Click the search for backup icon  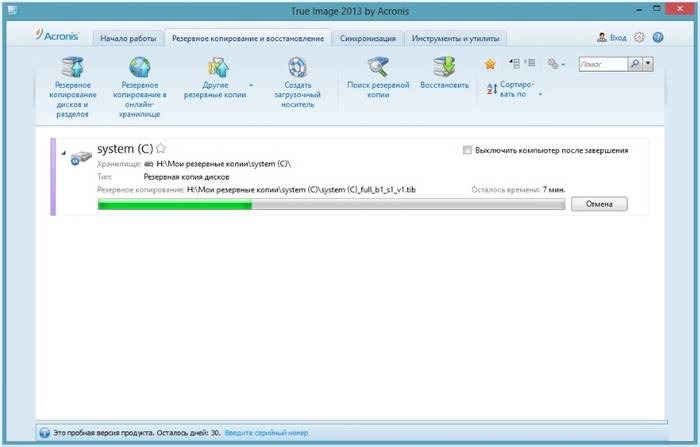(379, 69)
